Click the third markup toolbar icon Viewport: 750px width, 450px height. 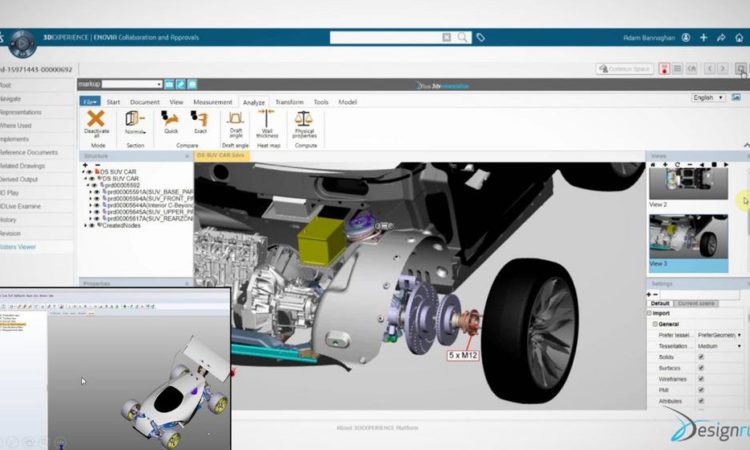tap(192, 84)
